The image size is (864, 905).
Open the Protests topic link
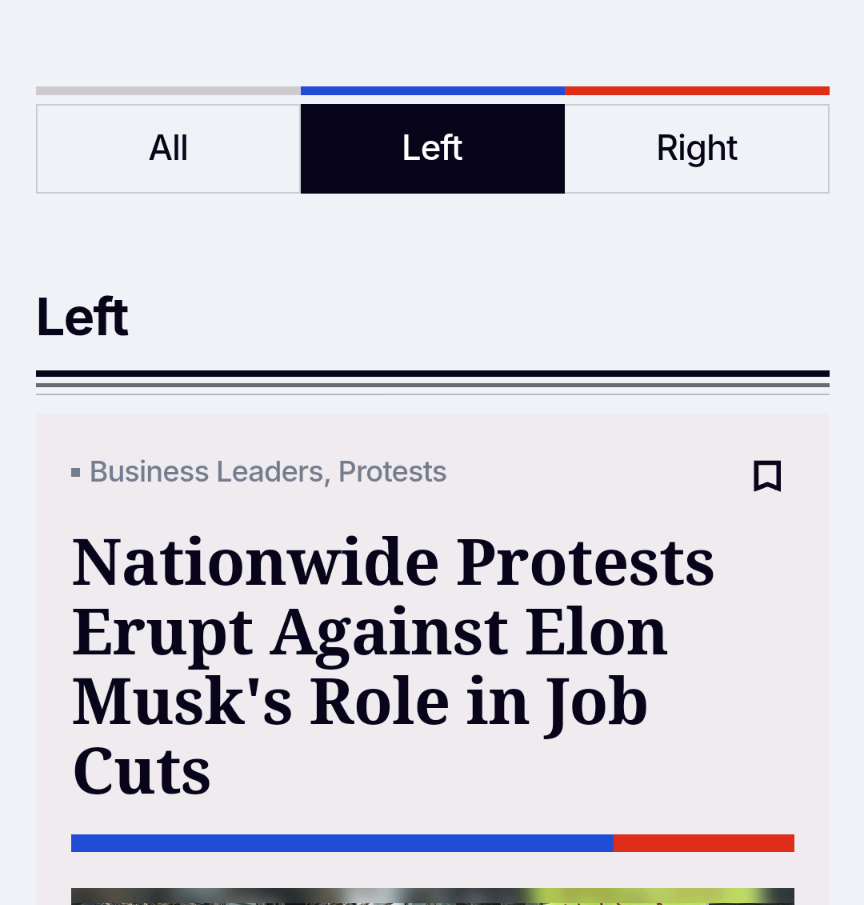click(x=392, y=472)
